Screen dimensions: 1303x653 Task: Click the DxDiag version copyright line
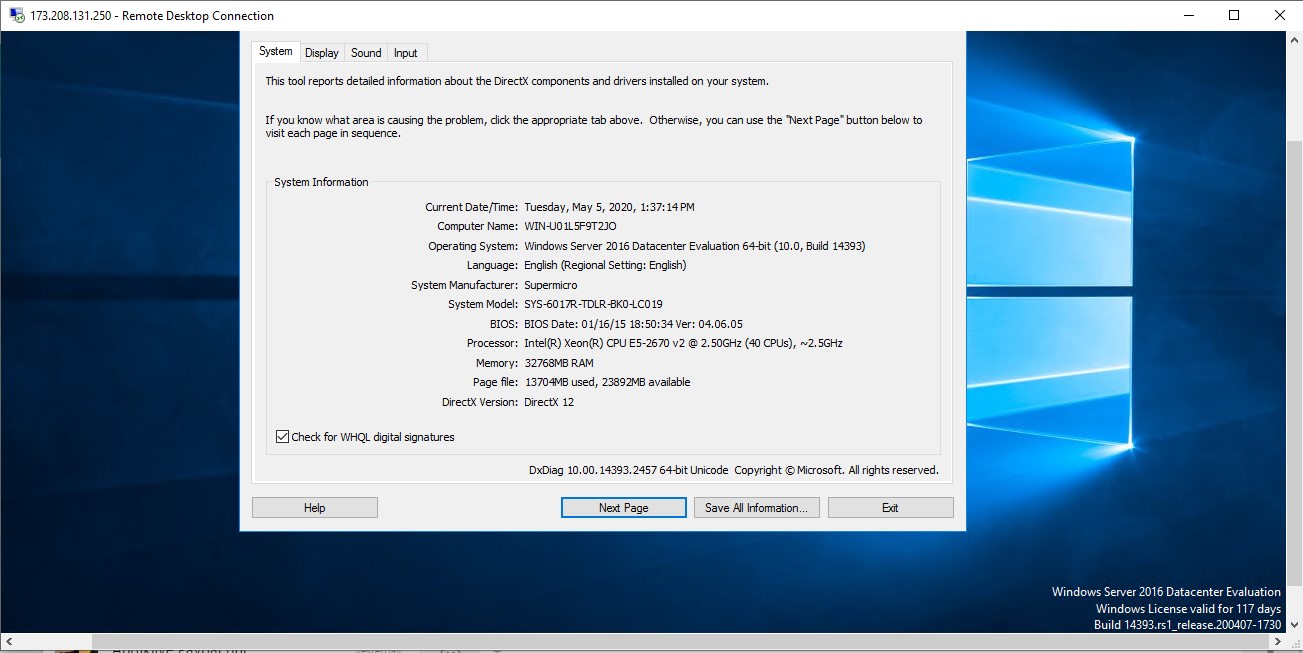[733, 470]
